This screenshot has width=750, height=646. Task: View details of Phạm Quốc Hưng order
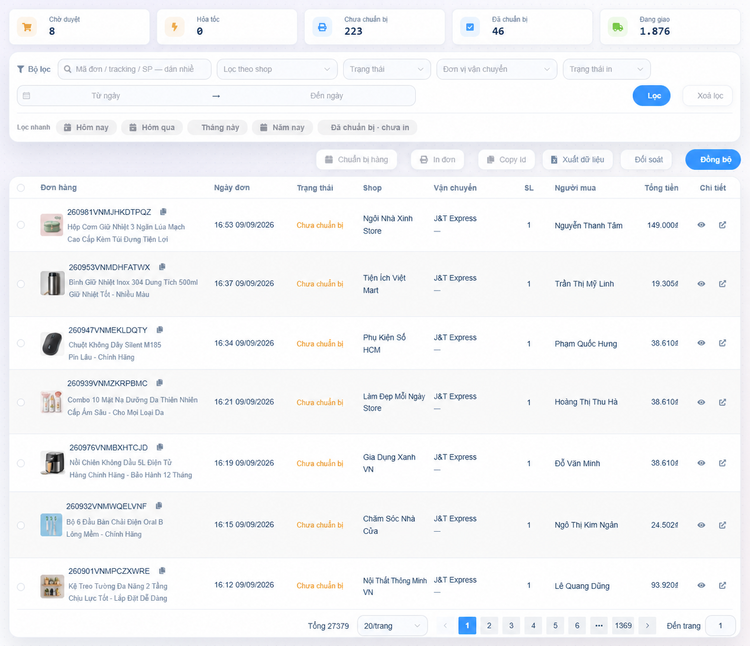pos(701,343)
